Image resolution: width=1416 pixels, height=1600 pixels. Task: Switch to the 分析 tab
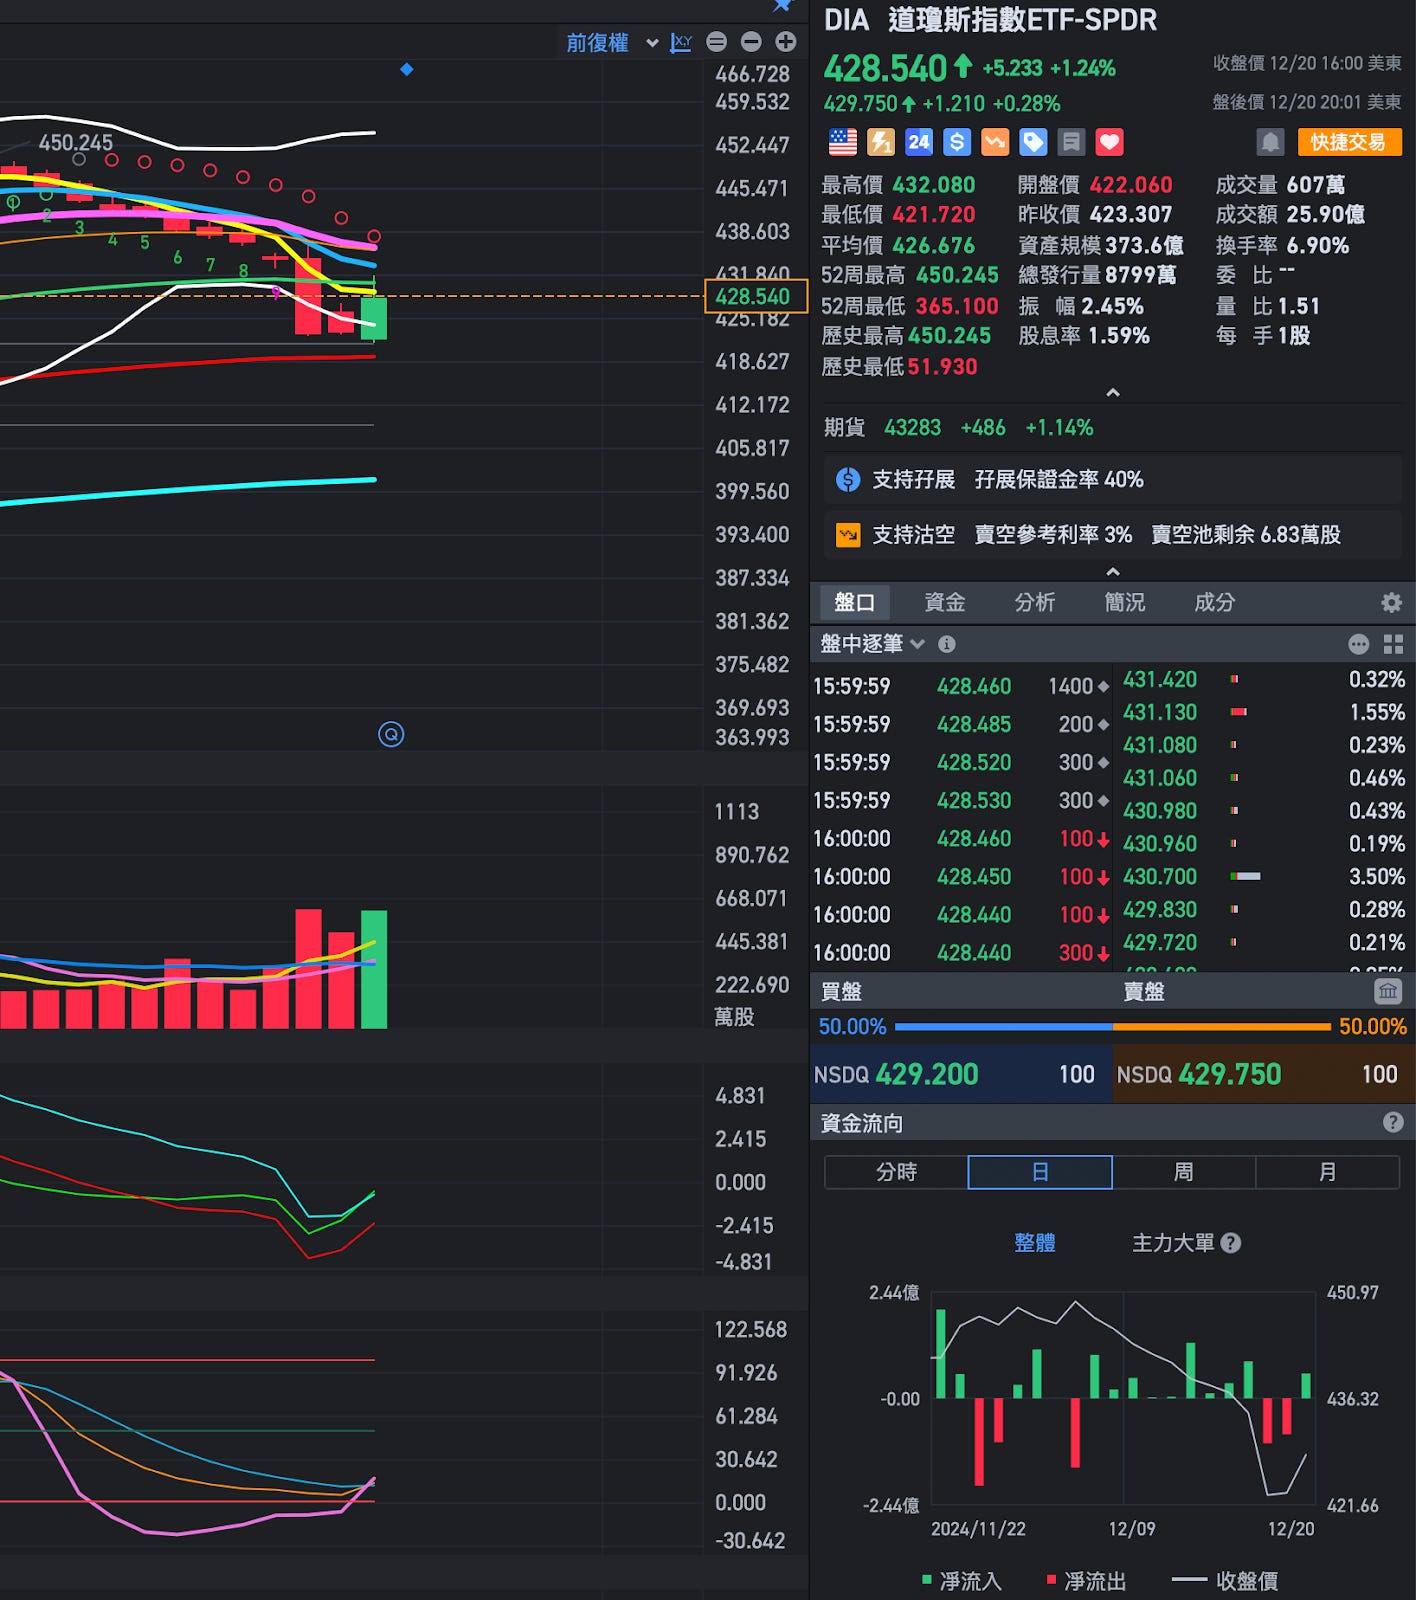point(1035,602)
